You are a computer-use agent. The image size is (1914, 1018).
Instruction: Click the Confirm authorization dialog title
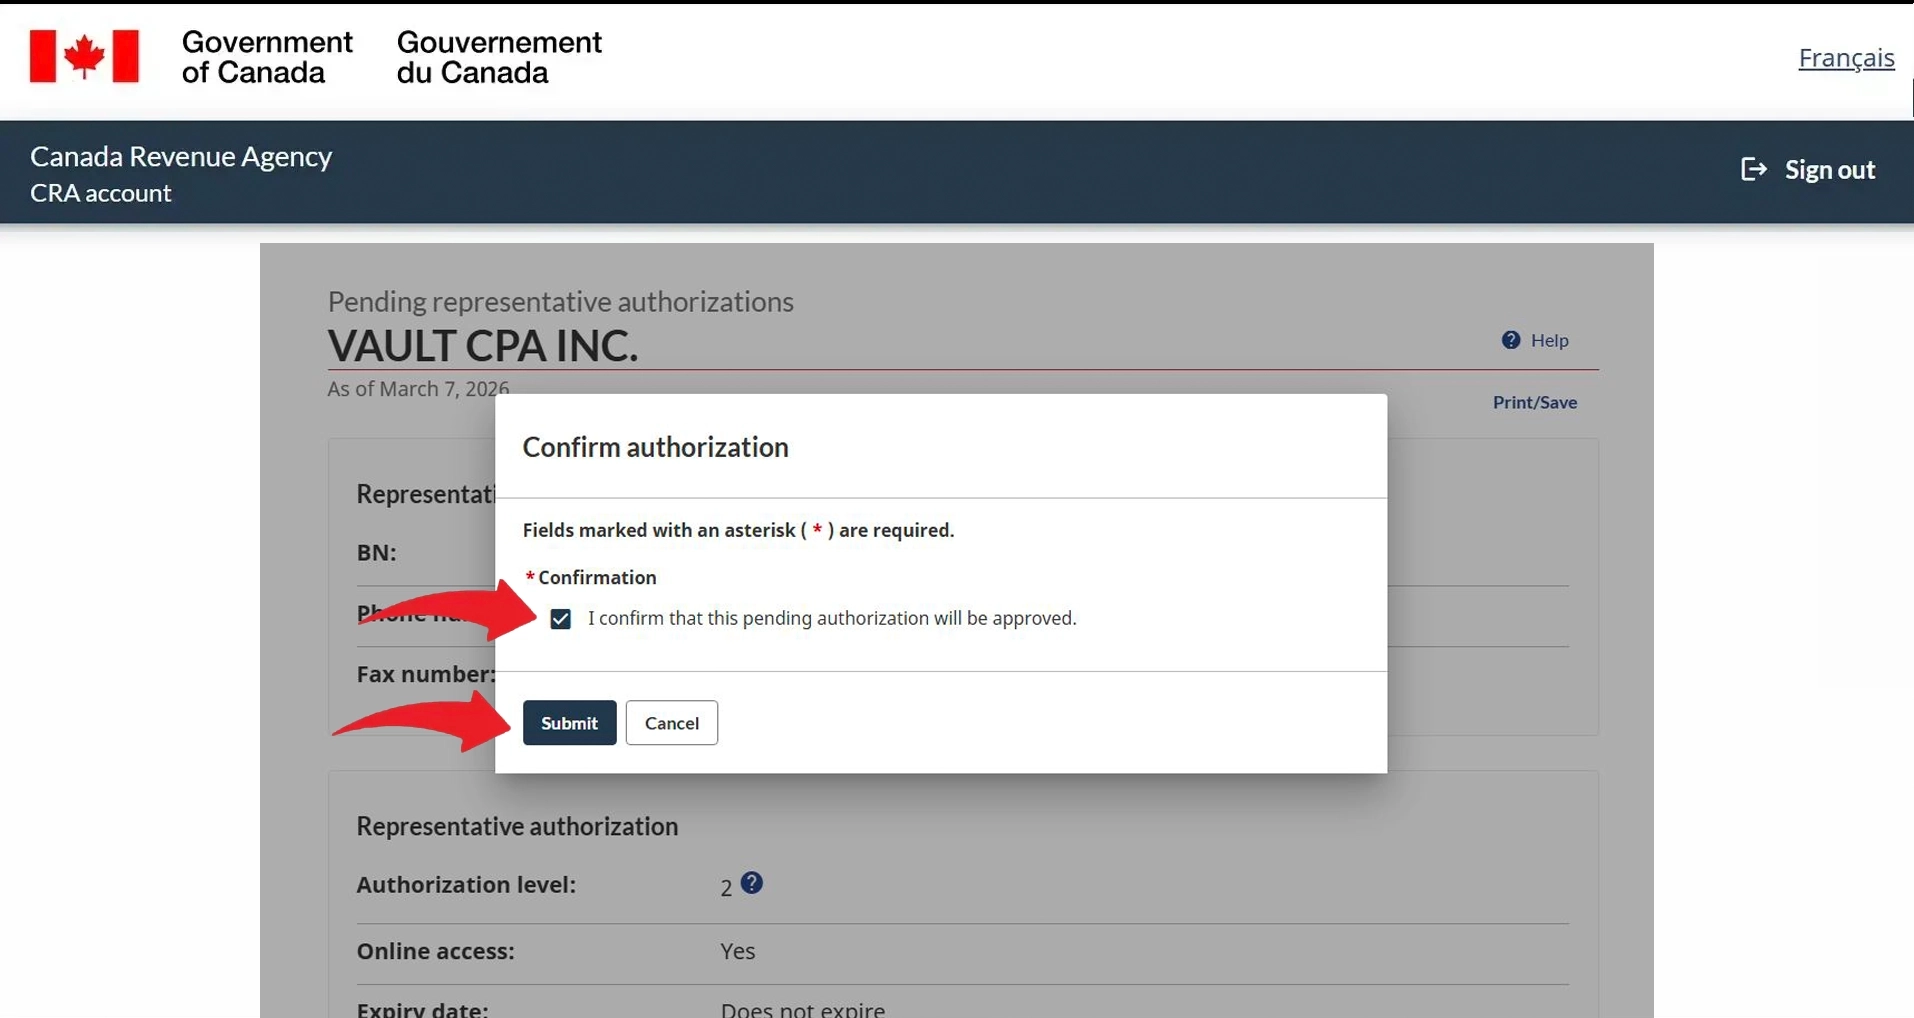tap(655, 447)
